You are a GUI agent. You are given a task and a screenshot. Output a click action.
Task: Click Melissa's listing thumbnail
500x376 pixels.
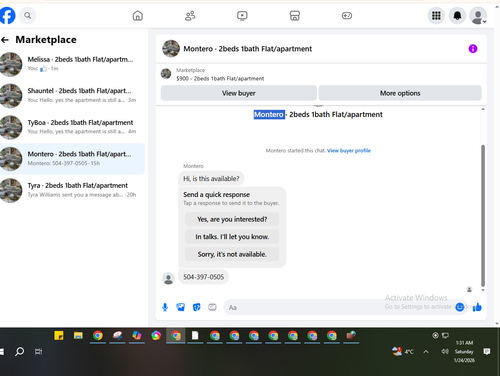[x=10, y=64]
